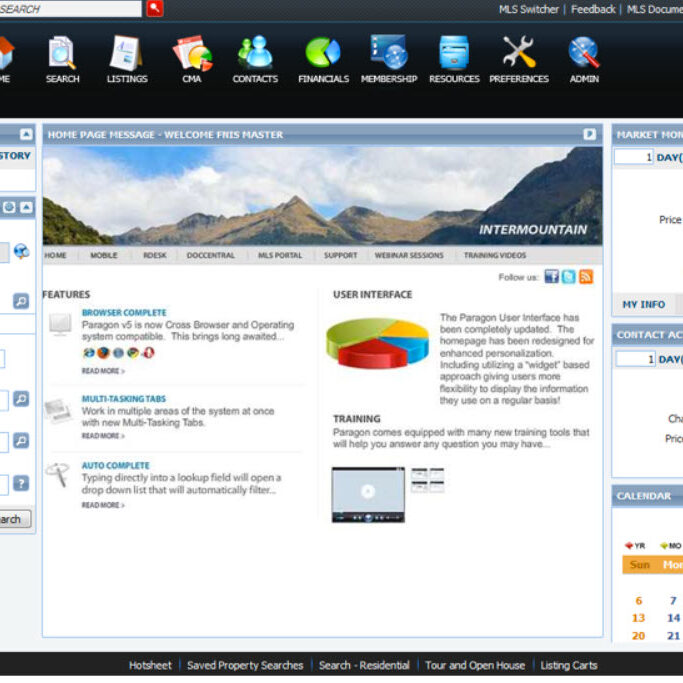Select the RDESK tab
The height and width of the screenshot is (683, 683).
coord(155,255)
